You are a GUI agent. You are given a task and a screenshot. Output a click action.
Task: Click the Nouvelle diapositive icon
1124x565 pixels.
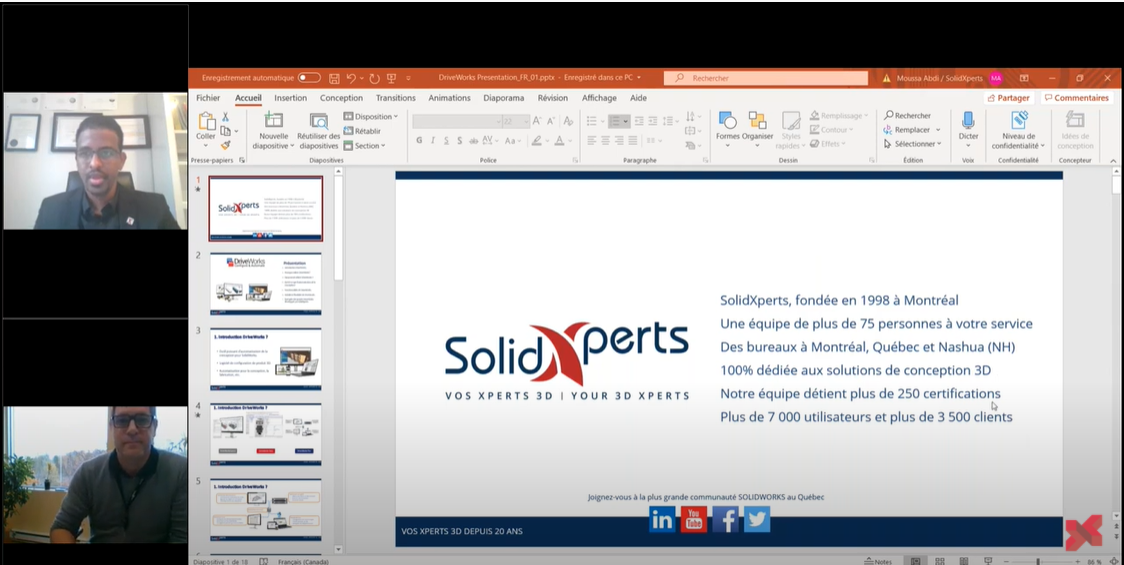click(x=274, y=121)
